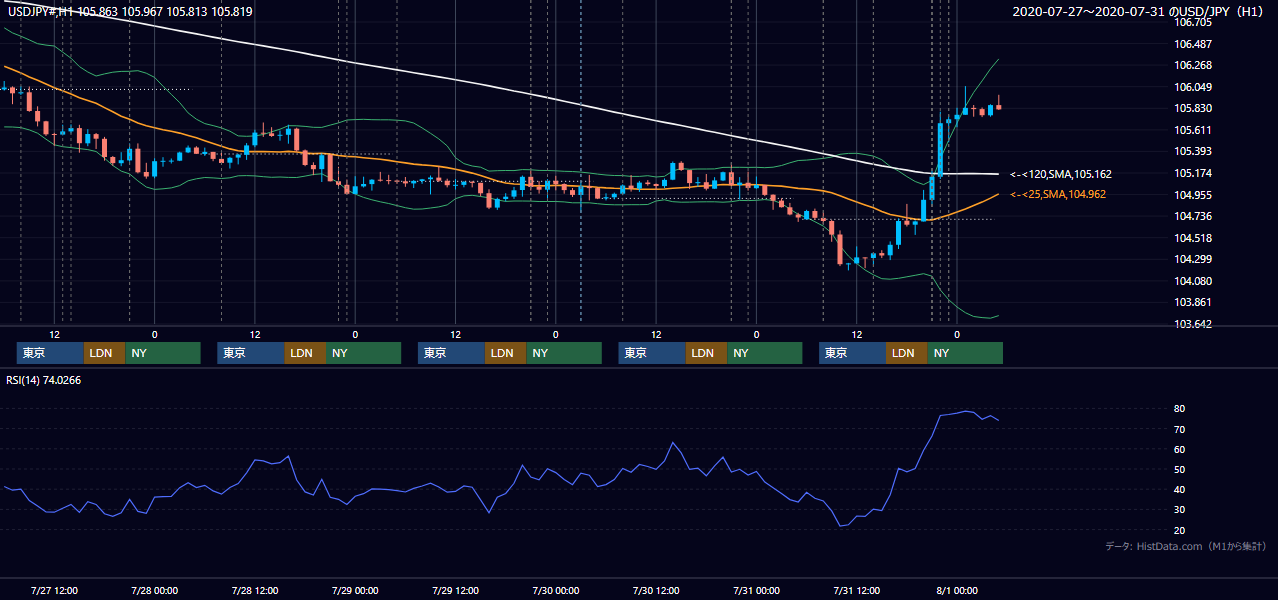Click the 105.830 price axis label
This screenshot has width=1278, height=600.
point(1193,109)
